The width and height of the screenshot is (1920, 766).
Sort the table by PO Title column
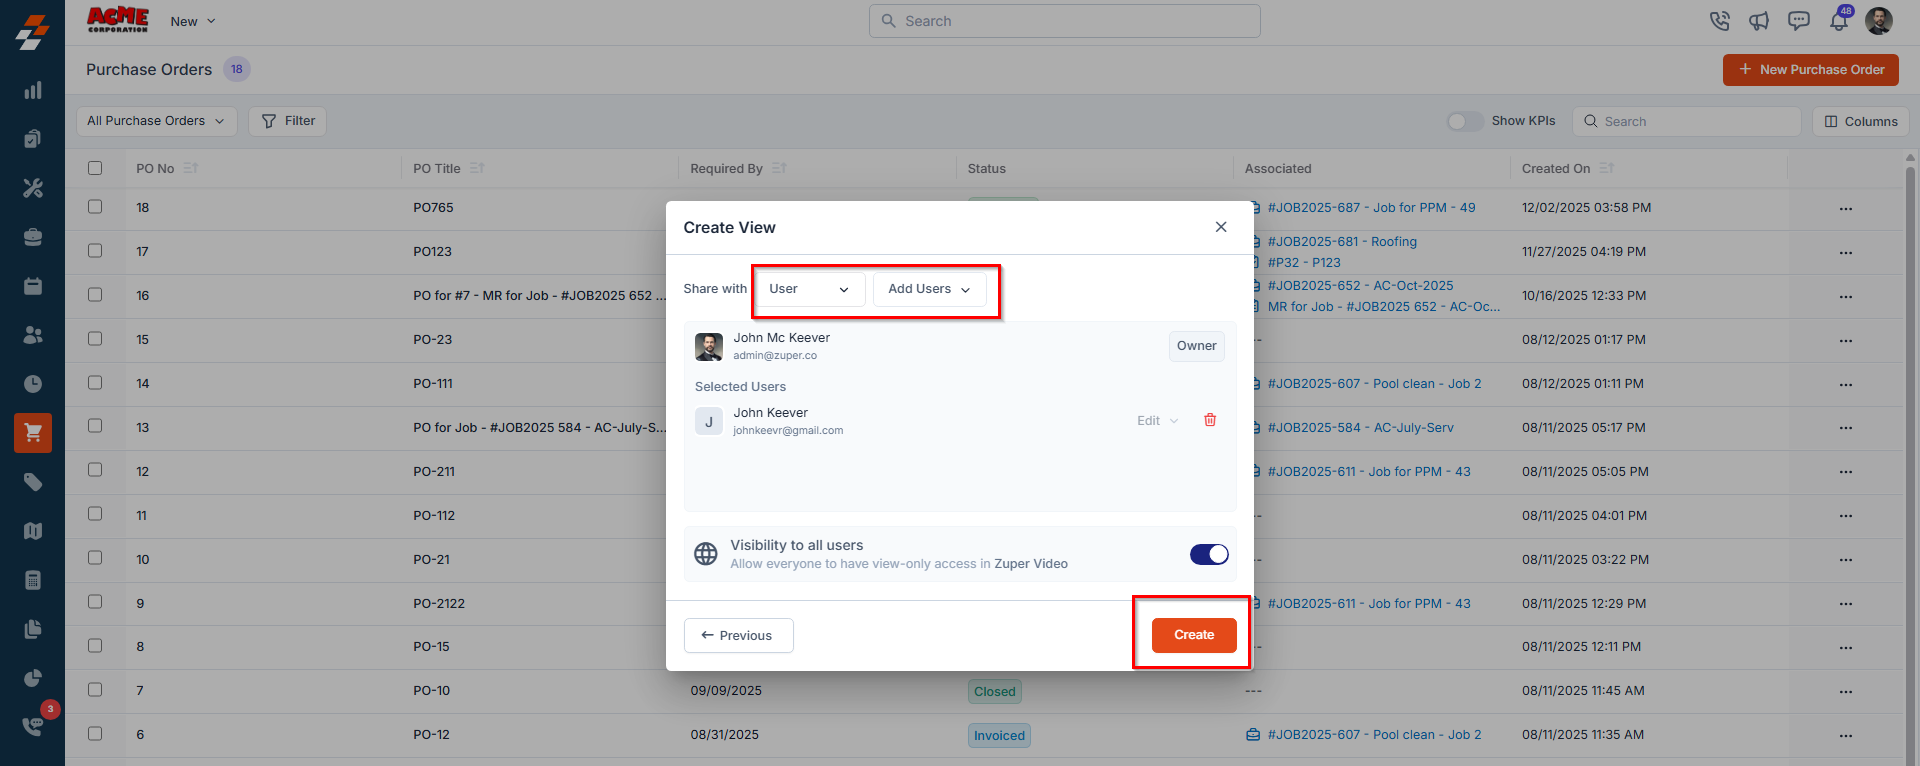click(477, 168)
